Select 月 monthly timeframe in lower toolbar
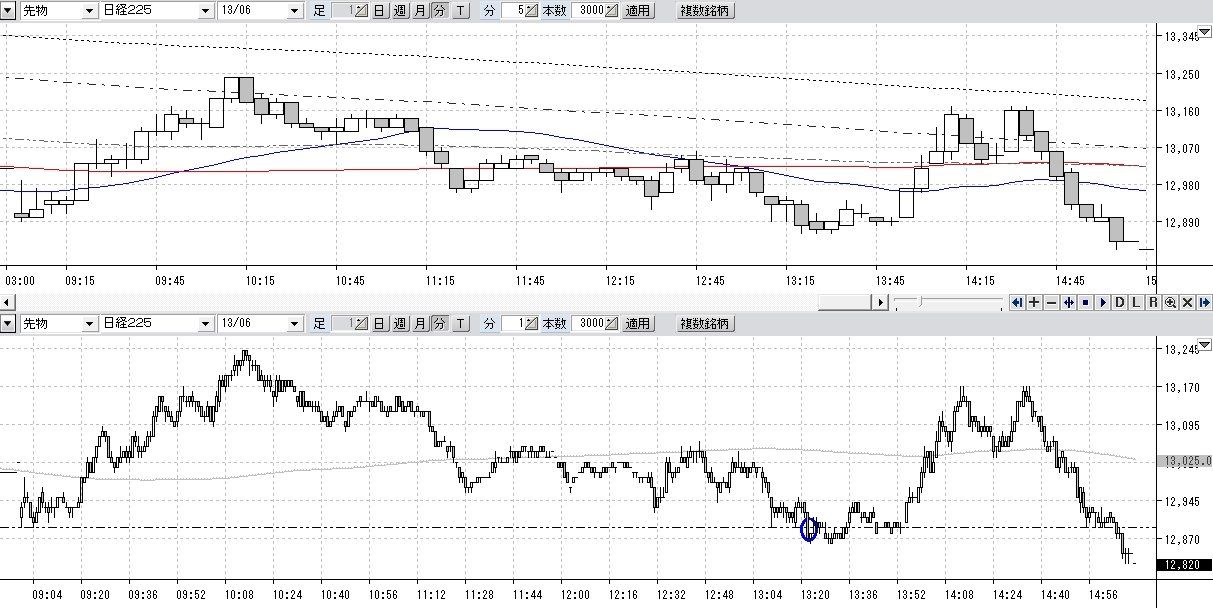Screen dimensions: 1213x608 (x=420, y=324)
